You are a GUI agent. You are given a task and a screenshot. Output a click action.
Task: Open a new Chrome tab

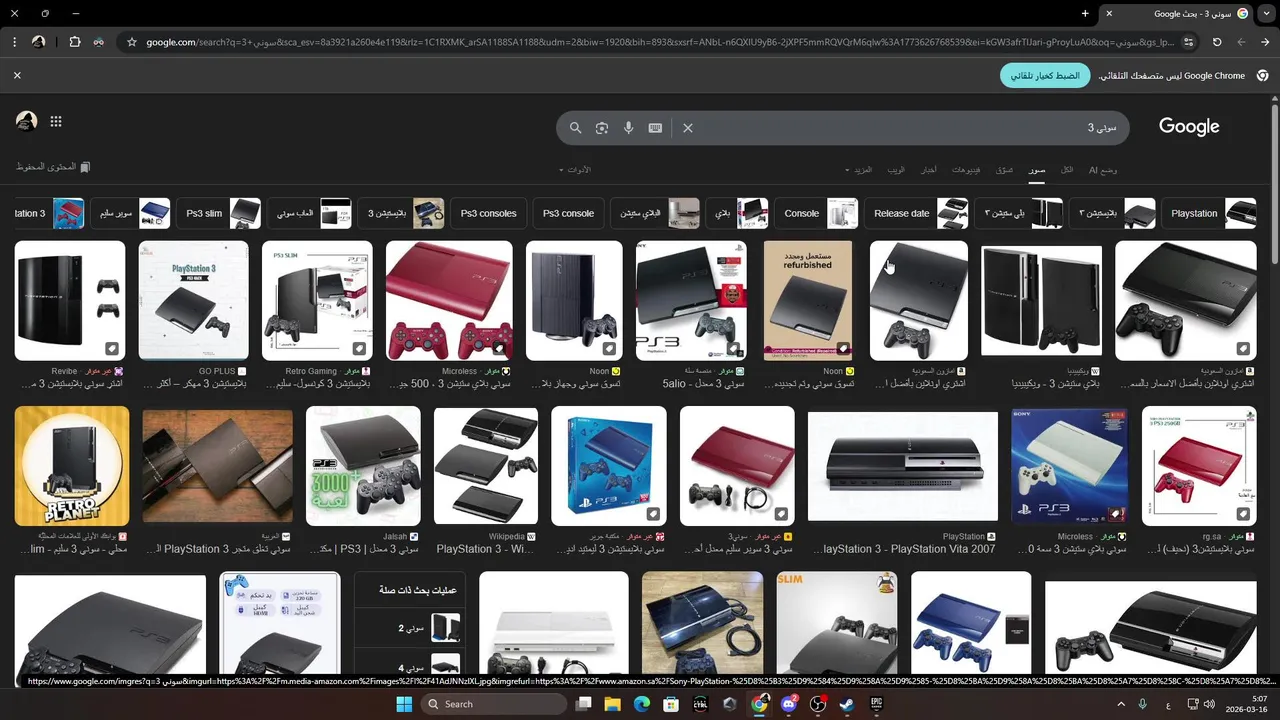pyautogui.click(x=1085, y=14)
